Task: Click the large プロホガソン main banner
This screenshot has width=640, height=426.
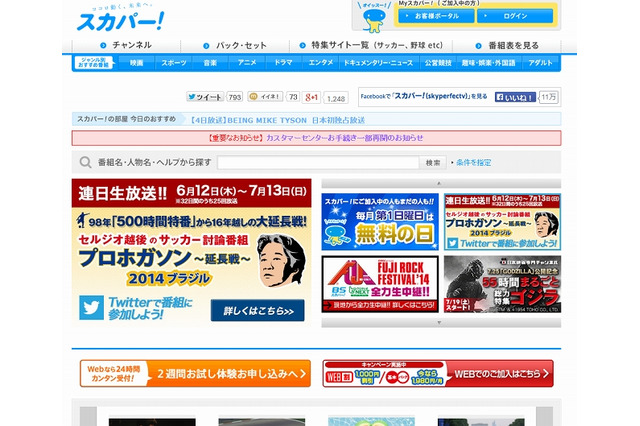Action: click(x=191, y=251)
